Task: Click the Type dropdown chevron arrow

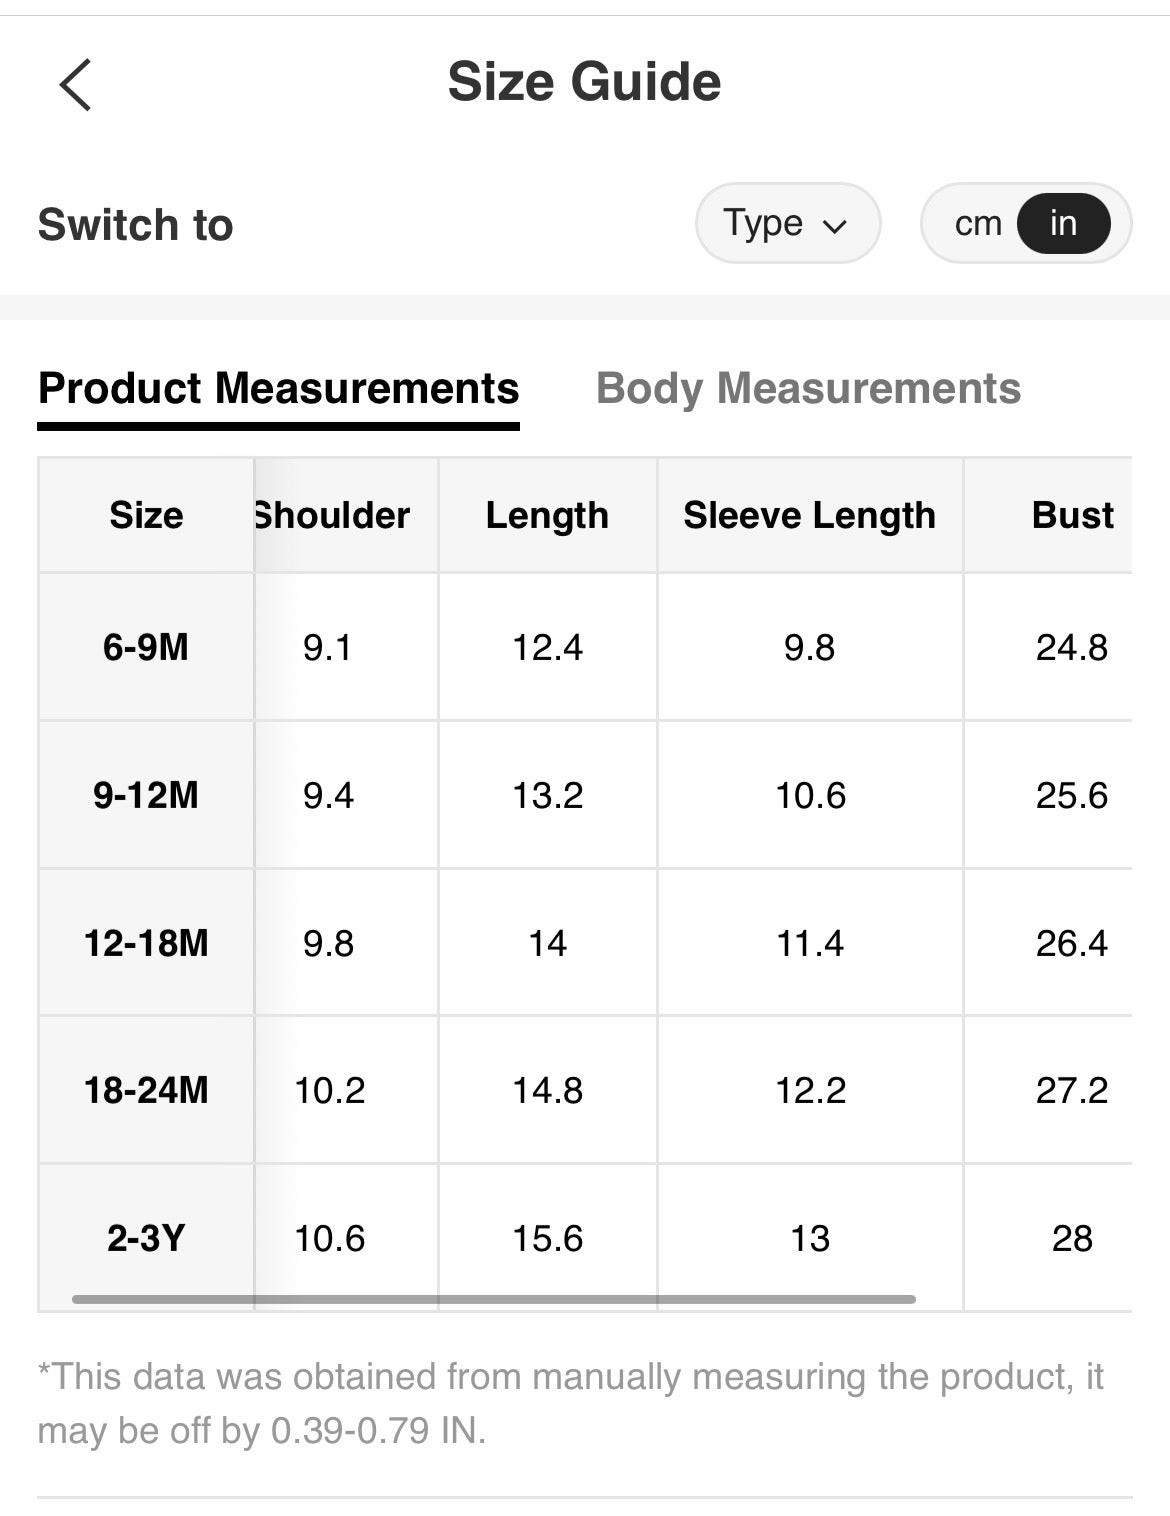Action: 835,226
